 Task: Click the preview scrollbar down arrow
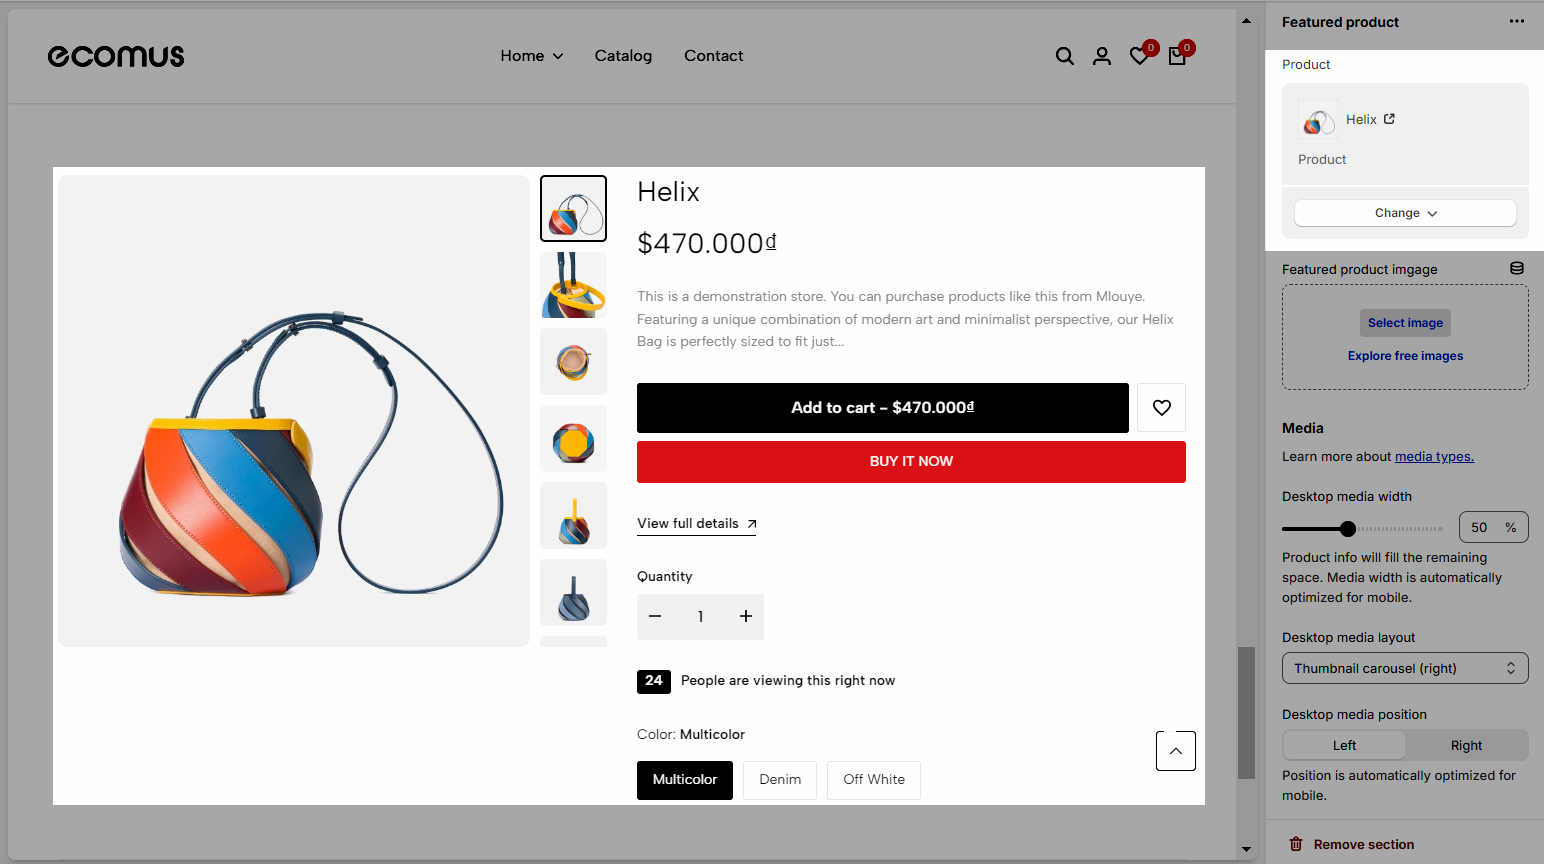click(x=1246, y=849)
